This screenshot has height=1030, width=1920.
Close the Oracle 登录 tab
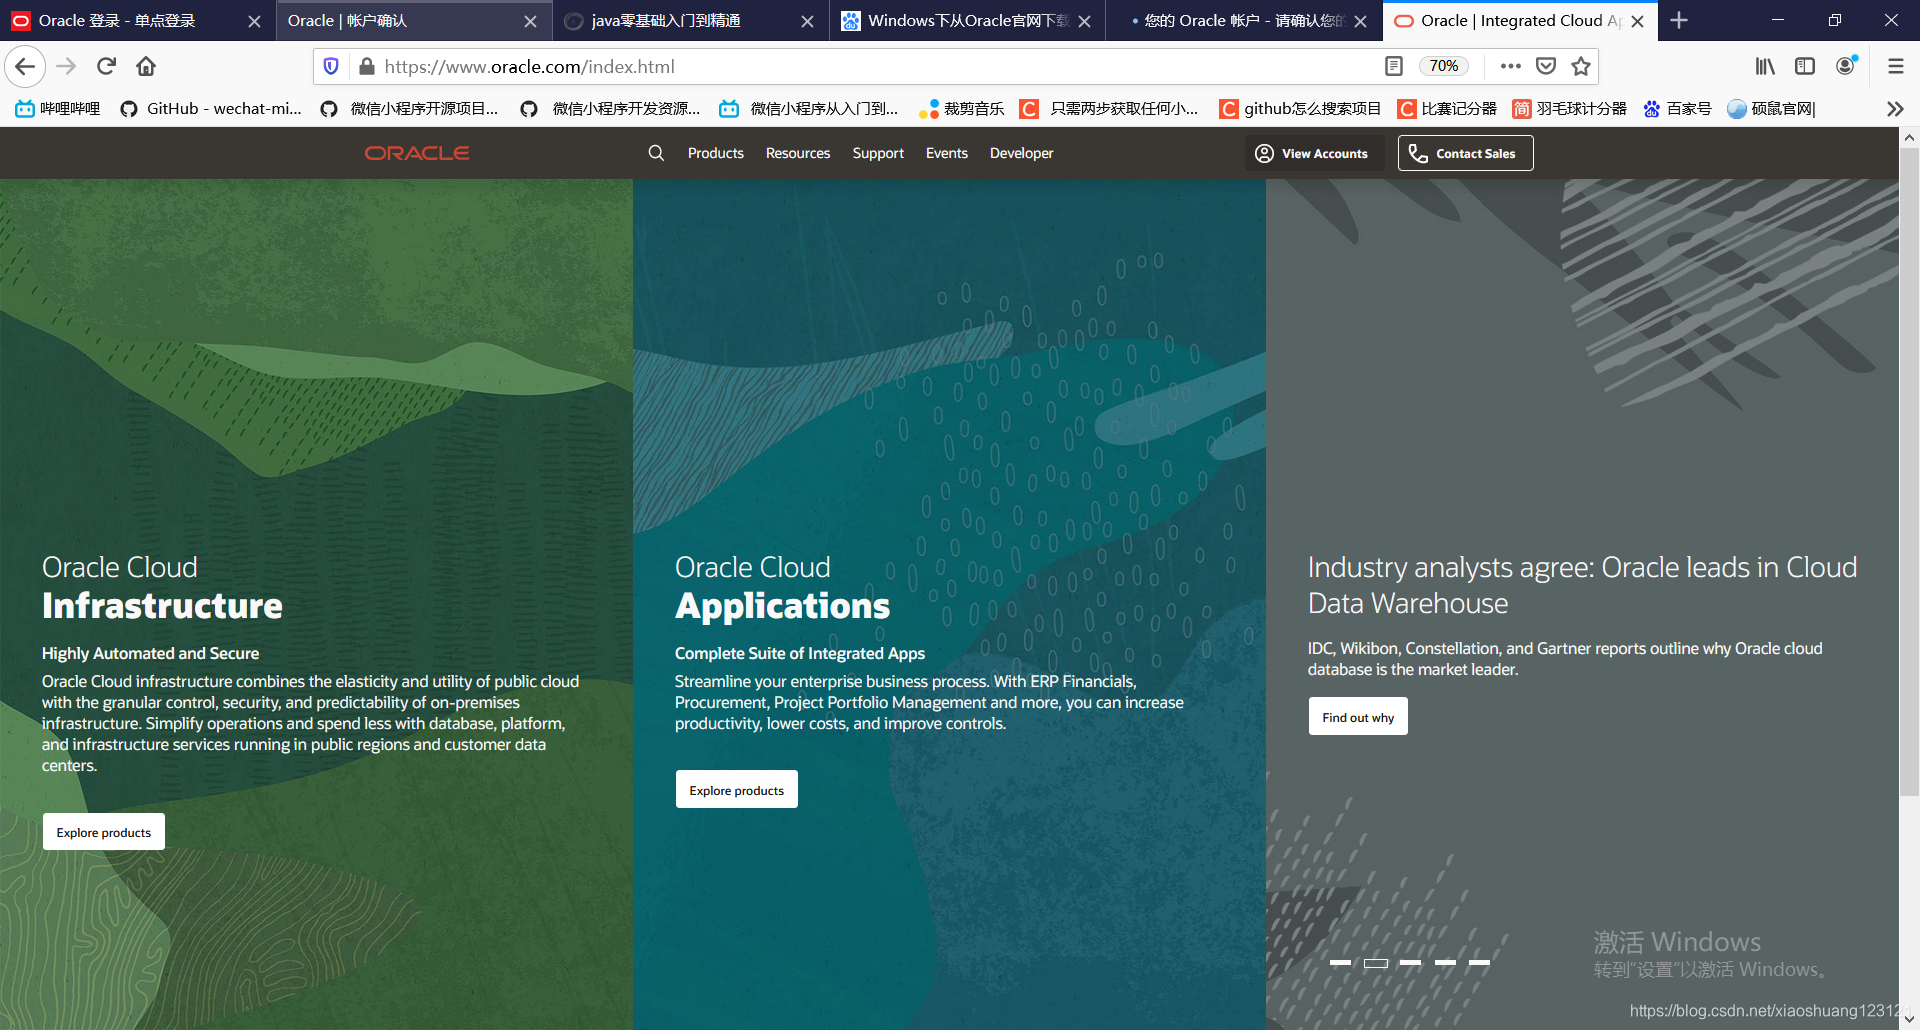click(254, 21)
